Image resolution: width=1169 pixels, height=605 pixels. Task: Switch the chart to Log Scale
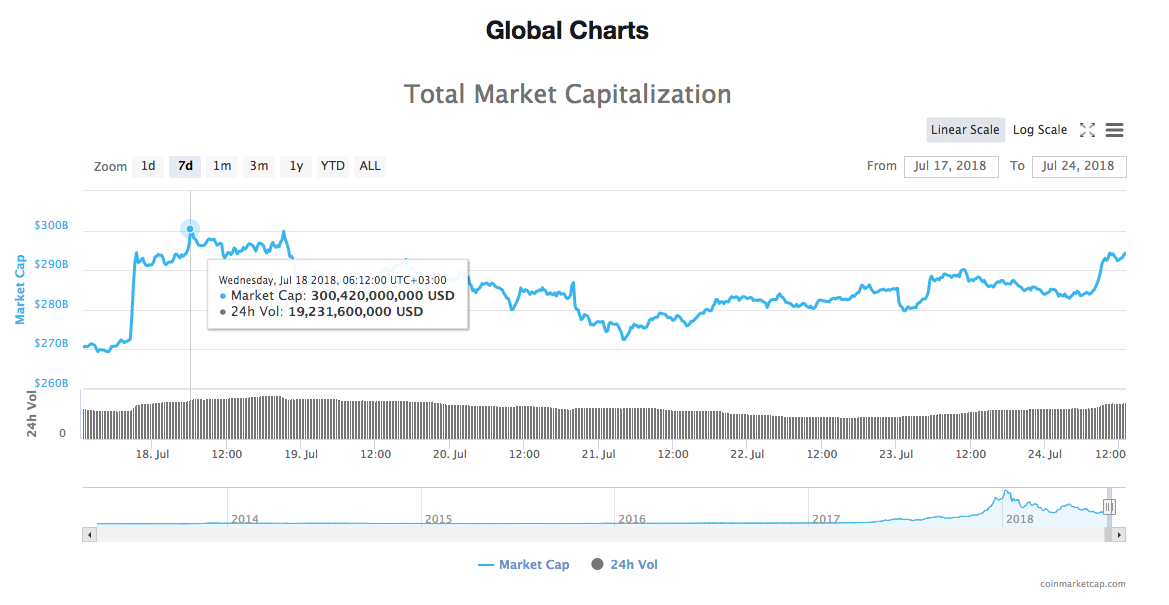coord(1039,129)
